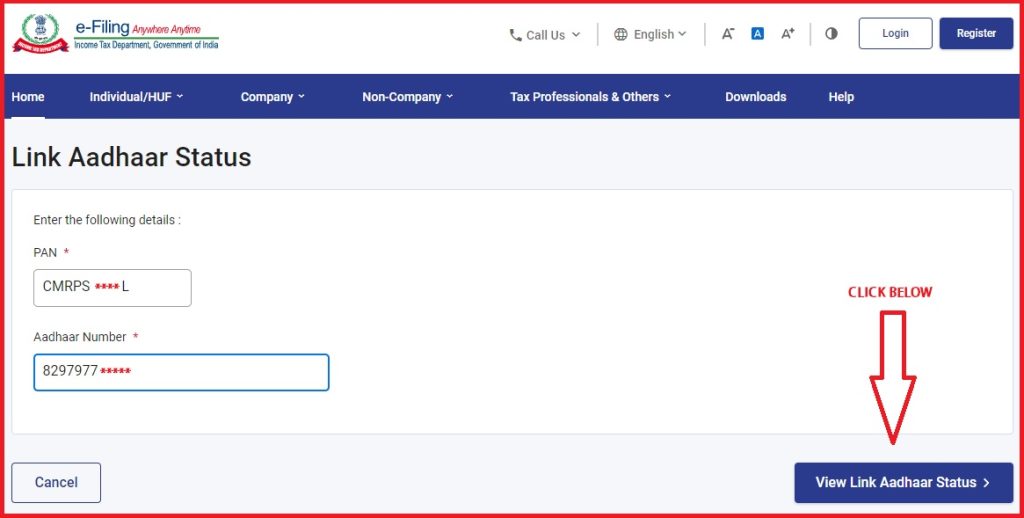This screenshot has height=518, width=1024.
Task: Click the e-Filing Anywhere Anytime logo text
Action: click(146, 34)
